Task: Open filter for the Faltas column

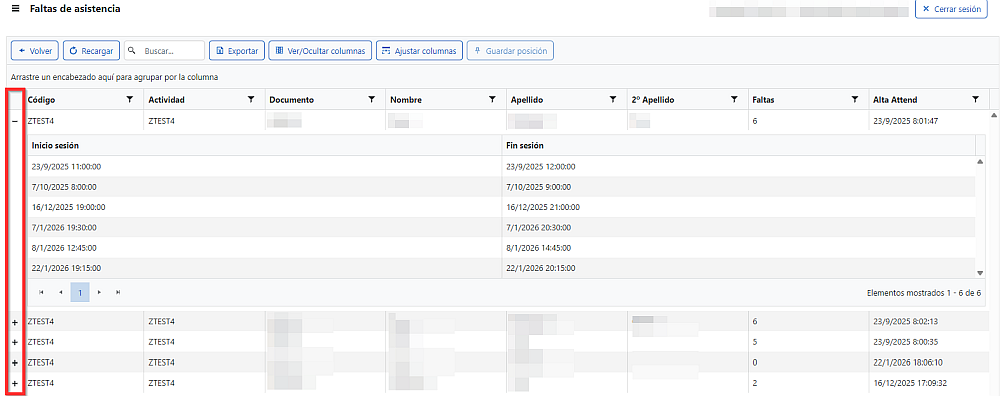Action: click(x=854, y=99)
